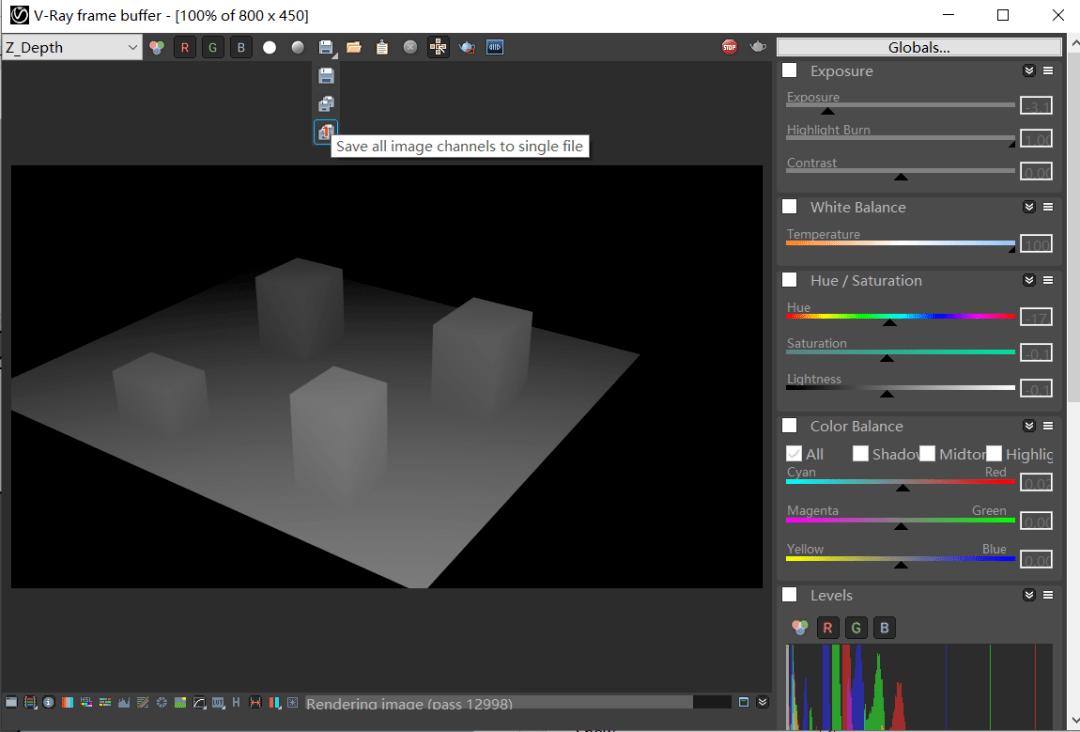The height and width of the screenshot is (732, 1080).
Task: Click the Load image folder icon
Action: [354, 47]
